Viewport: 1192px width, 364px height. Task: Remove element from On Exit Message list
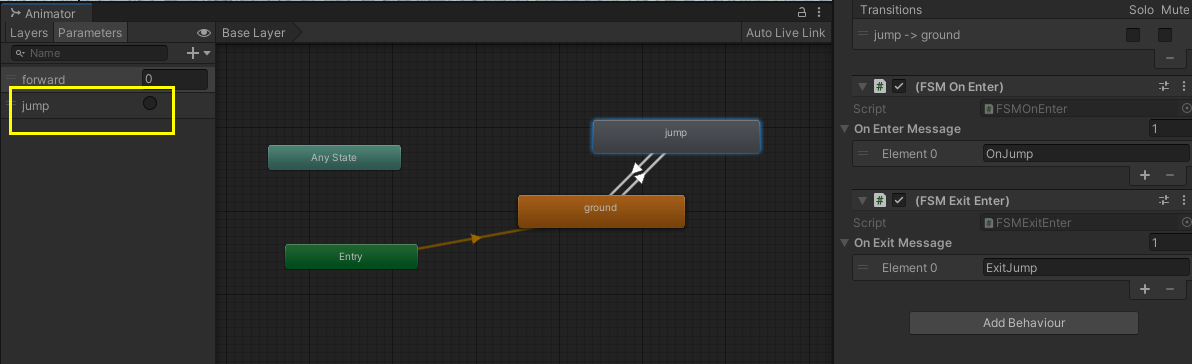pyautogui.click(x=1170, y=290)
